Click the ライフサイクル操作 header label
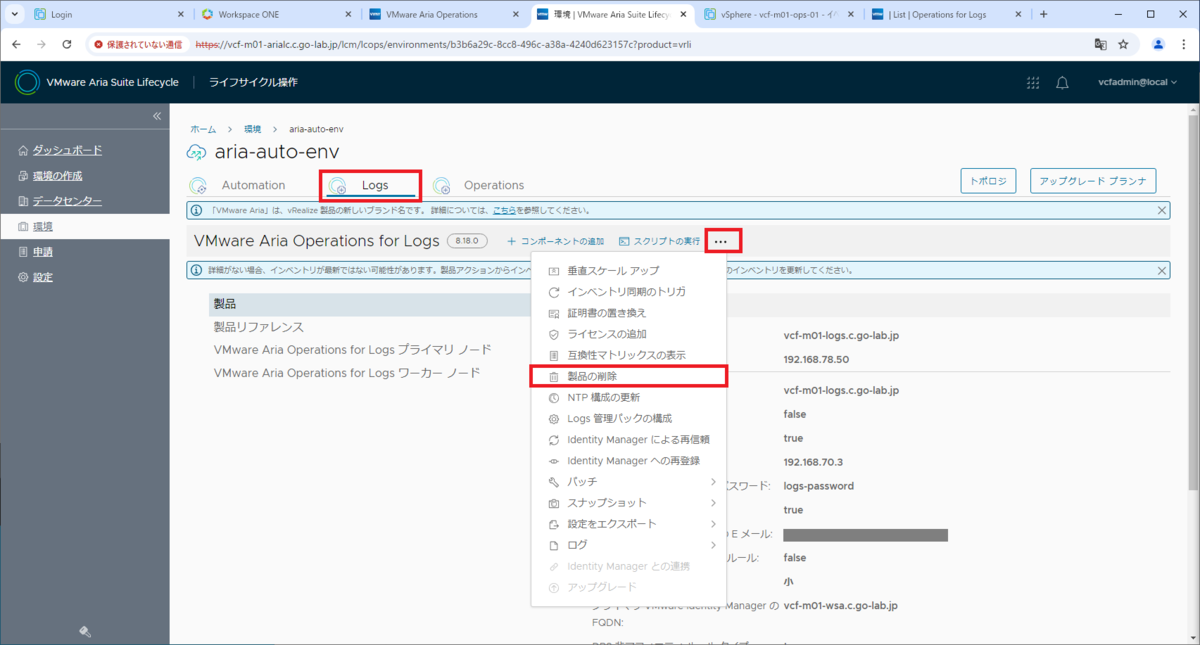This screenshot has width=1200, height=645. pos(253,82)
